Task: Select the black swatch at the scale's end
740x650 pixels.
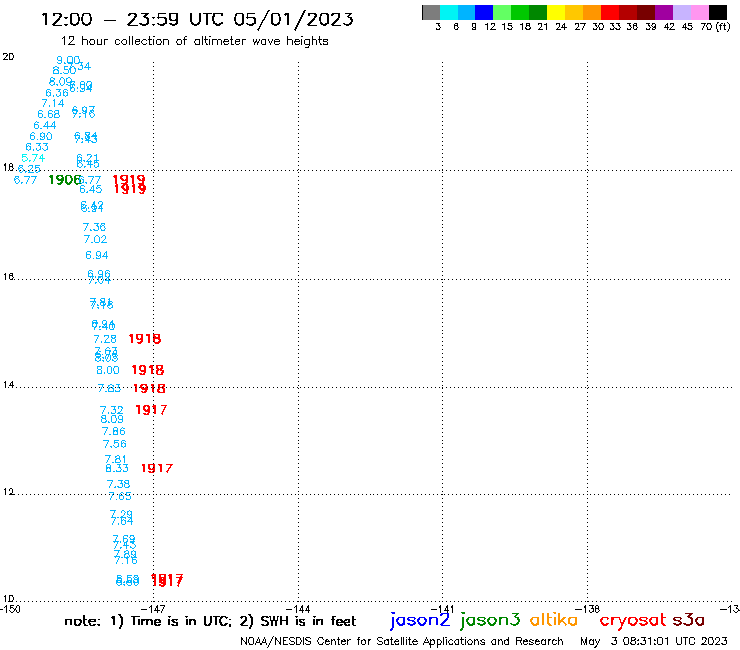Action: 718,12
